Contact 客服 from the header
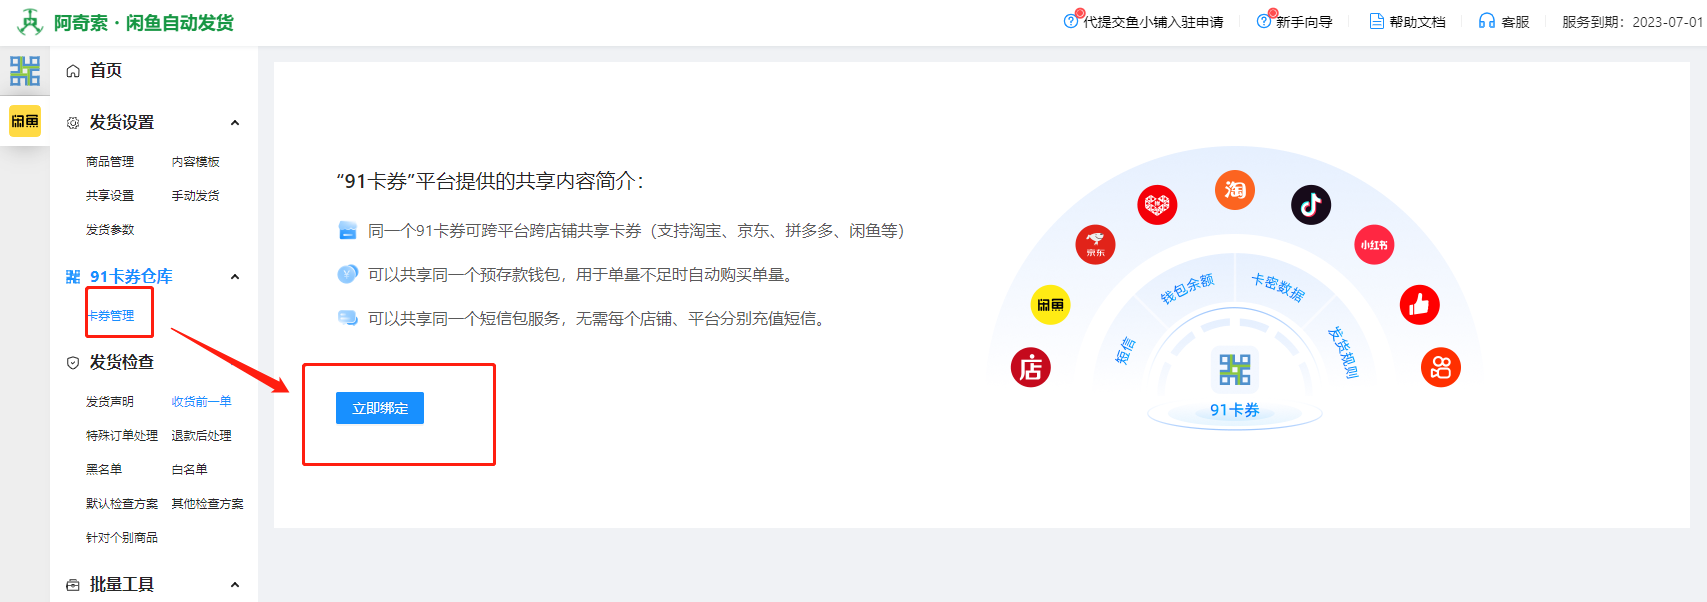 (x=1515, y=22)
